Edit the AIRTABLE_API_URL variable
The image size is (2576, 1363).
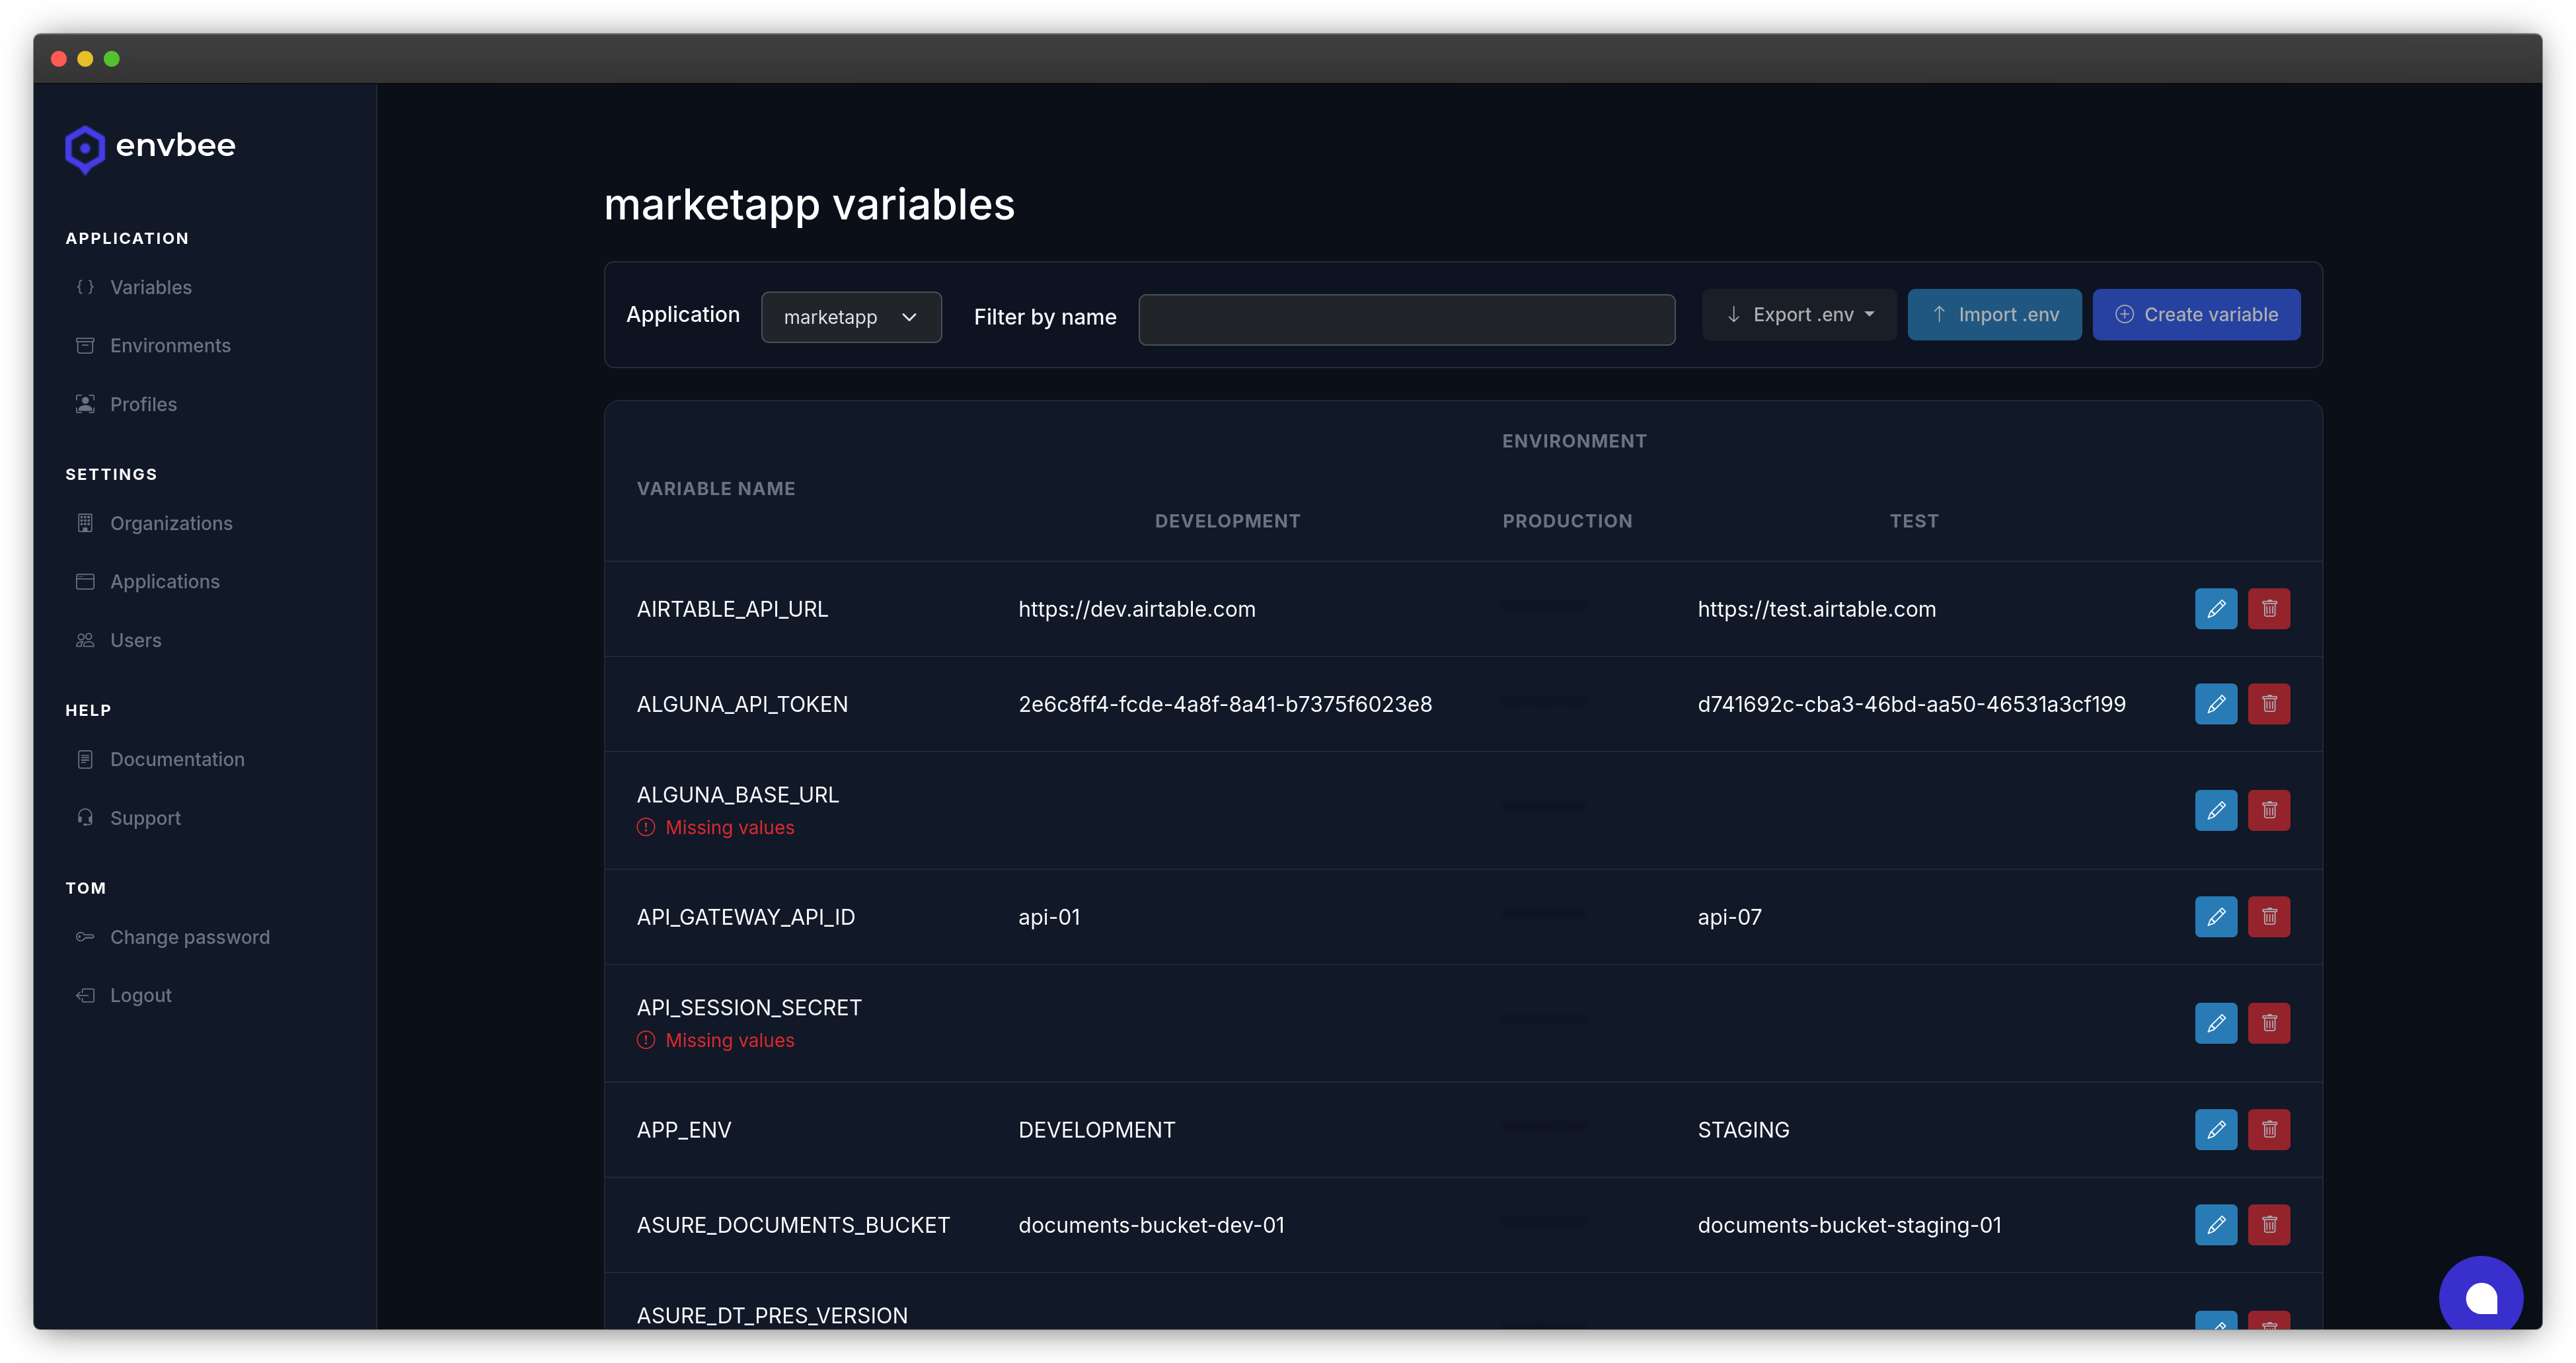(2215, 608)
